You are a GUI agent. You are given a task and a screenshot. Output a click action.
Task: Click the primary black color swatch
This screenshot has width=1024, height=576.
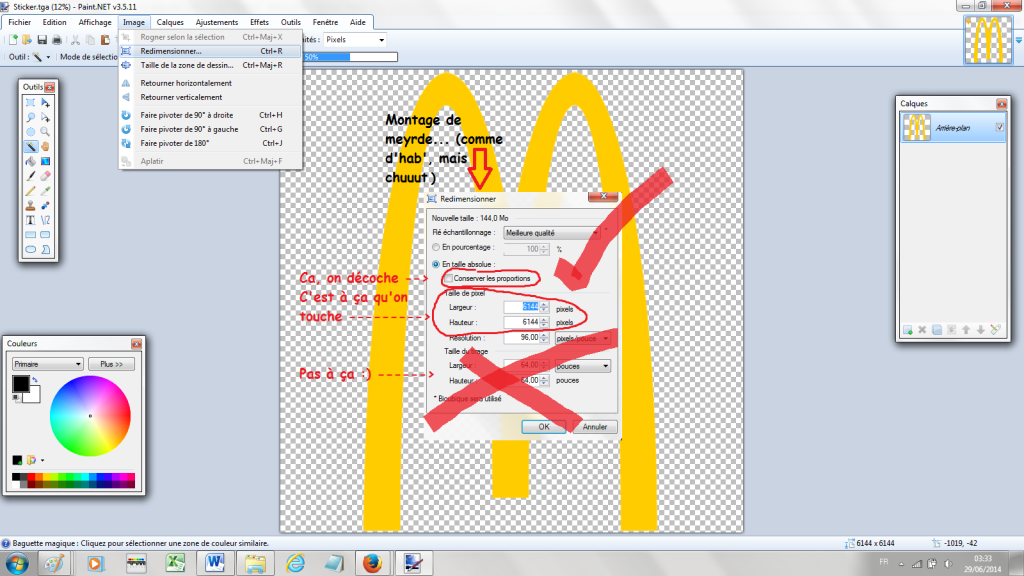pos(20,384)
